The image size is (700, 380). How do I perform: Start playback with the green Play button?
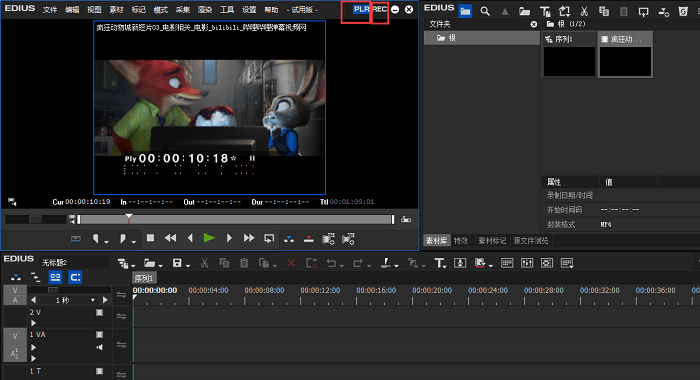209,238
